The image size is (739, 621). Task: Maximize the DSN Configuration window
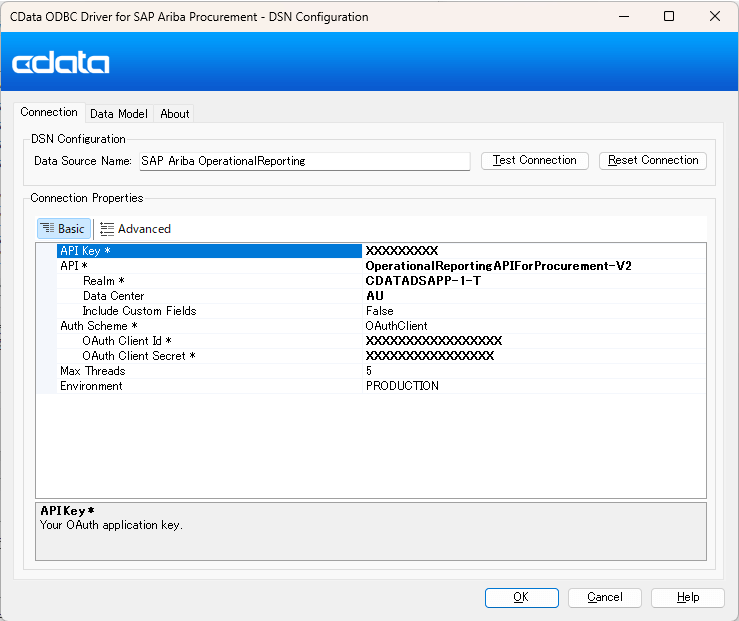point(669,16)
